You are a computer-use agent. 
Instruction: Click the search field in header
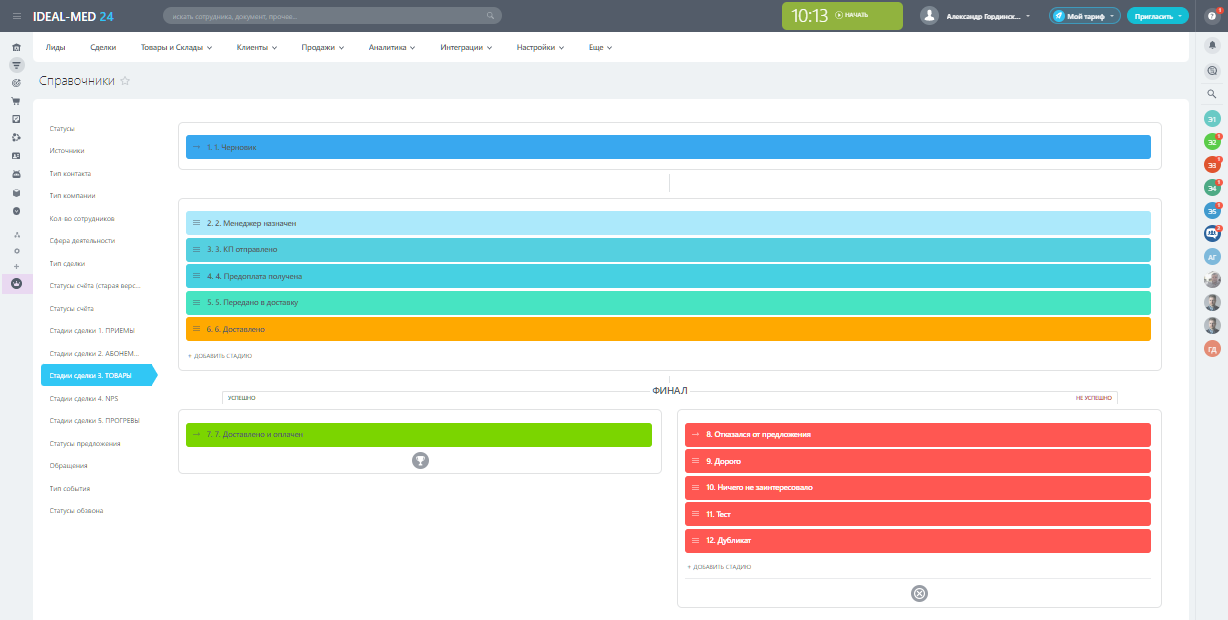click(332, 16)
